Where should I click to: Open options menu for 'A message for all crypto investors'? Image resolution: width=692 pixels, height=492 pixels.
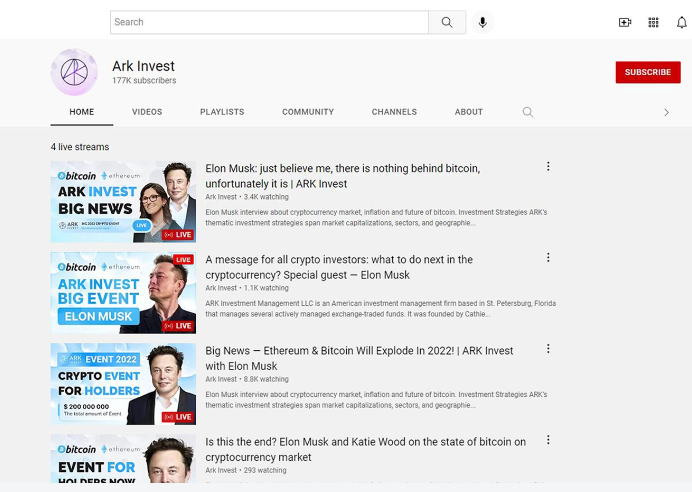pos(548,258)
